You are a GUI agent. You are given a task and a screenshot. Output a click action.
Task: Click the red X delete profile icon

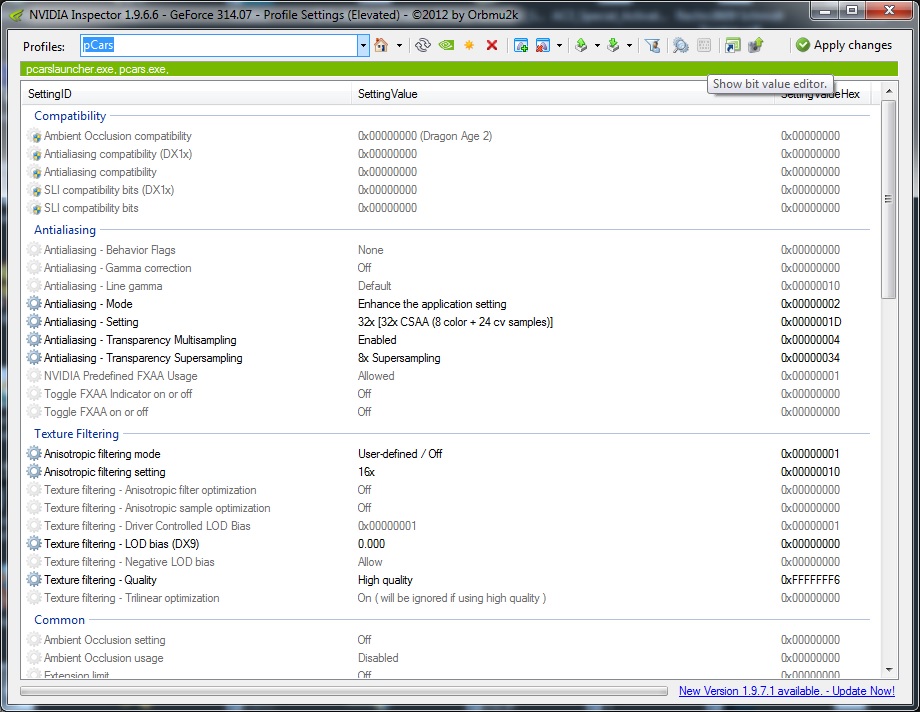pyautogui.click(x=492, y=45)
